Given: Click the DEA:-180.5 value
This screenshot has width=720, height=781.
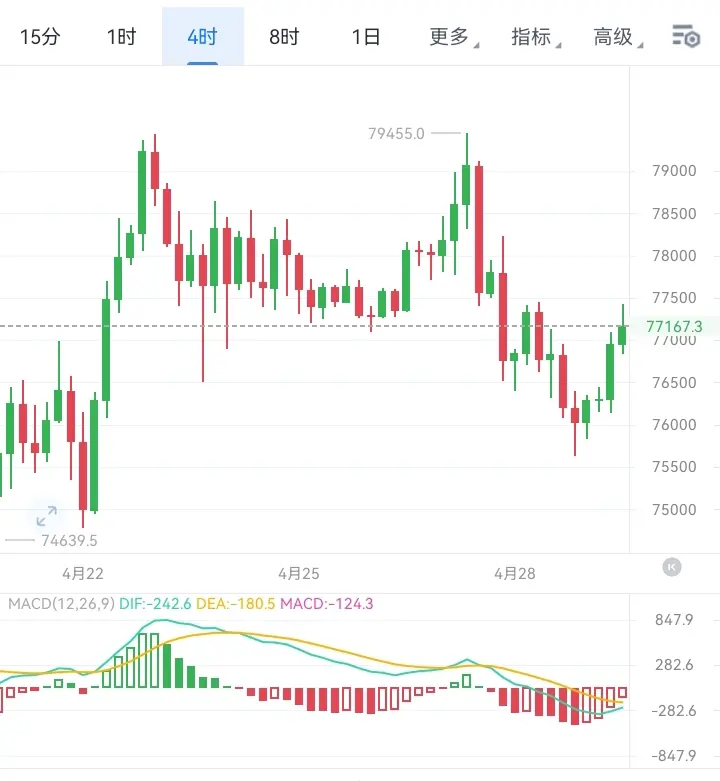Looking at the screenshot, I should pyautogui.click(x=236, y=604).
